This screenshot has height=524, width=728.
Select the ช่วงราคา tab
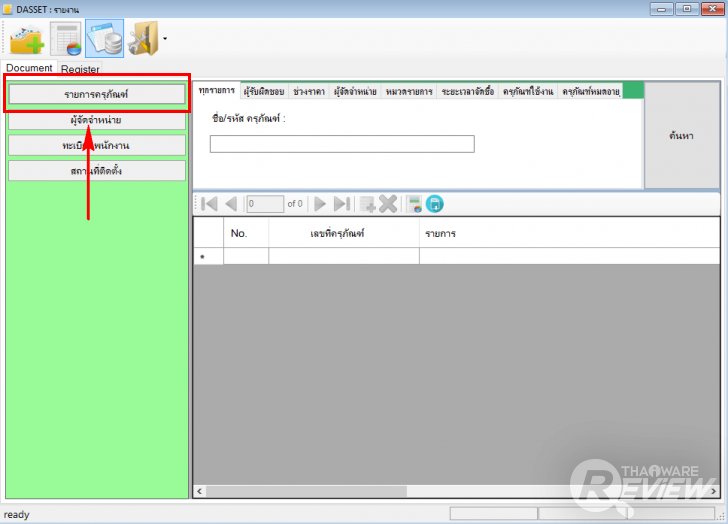[309, 91]
